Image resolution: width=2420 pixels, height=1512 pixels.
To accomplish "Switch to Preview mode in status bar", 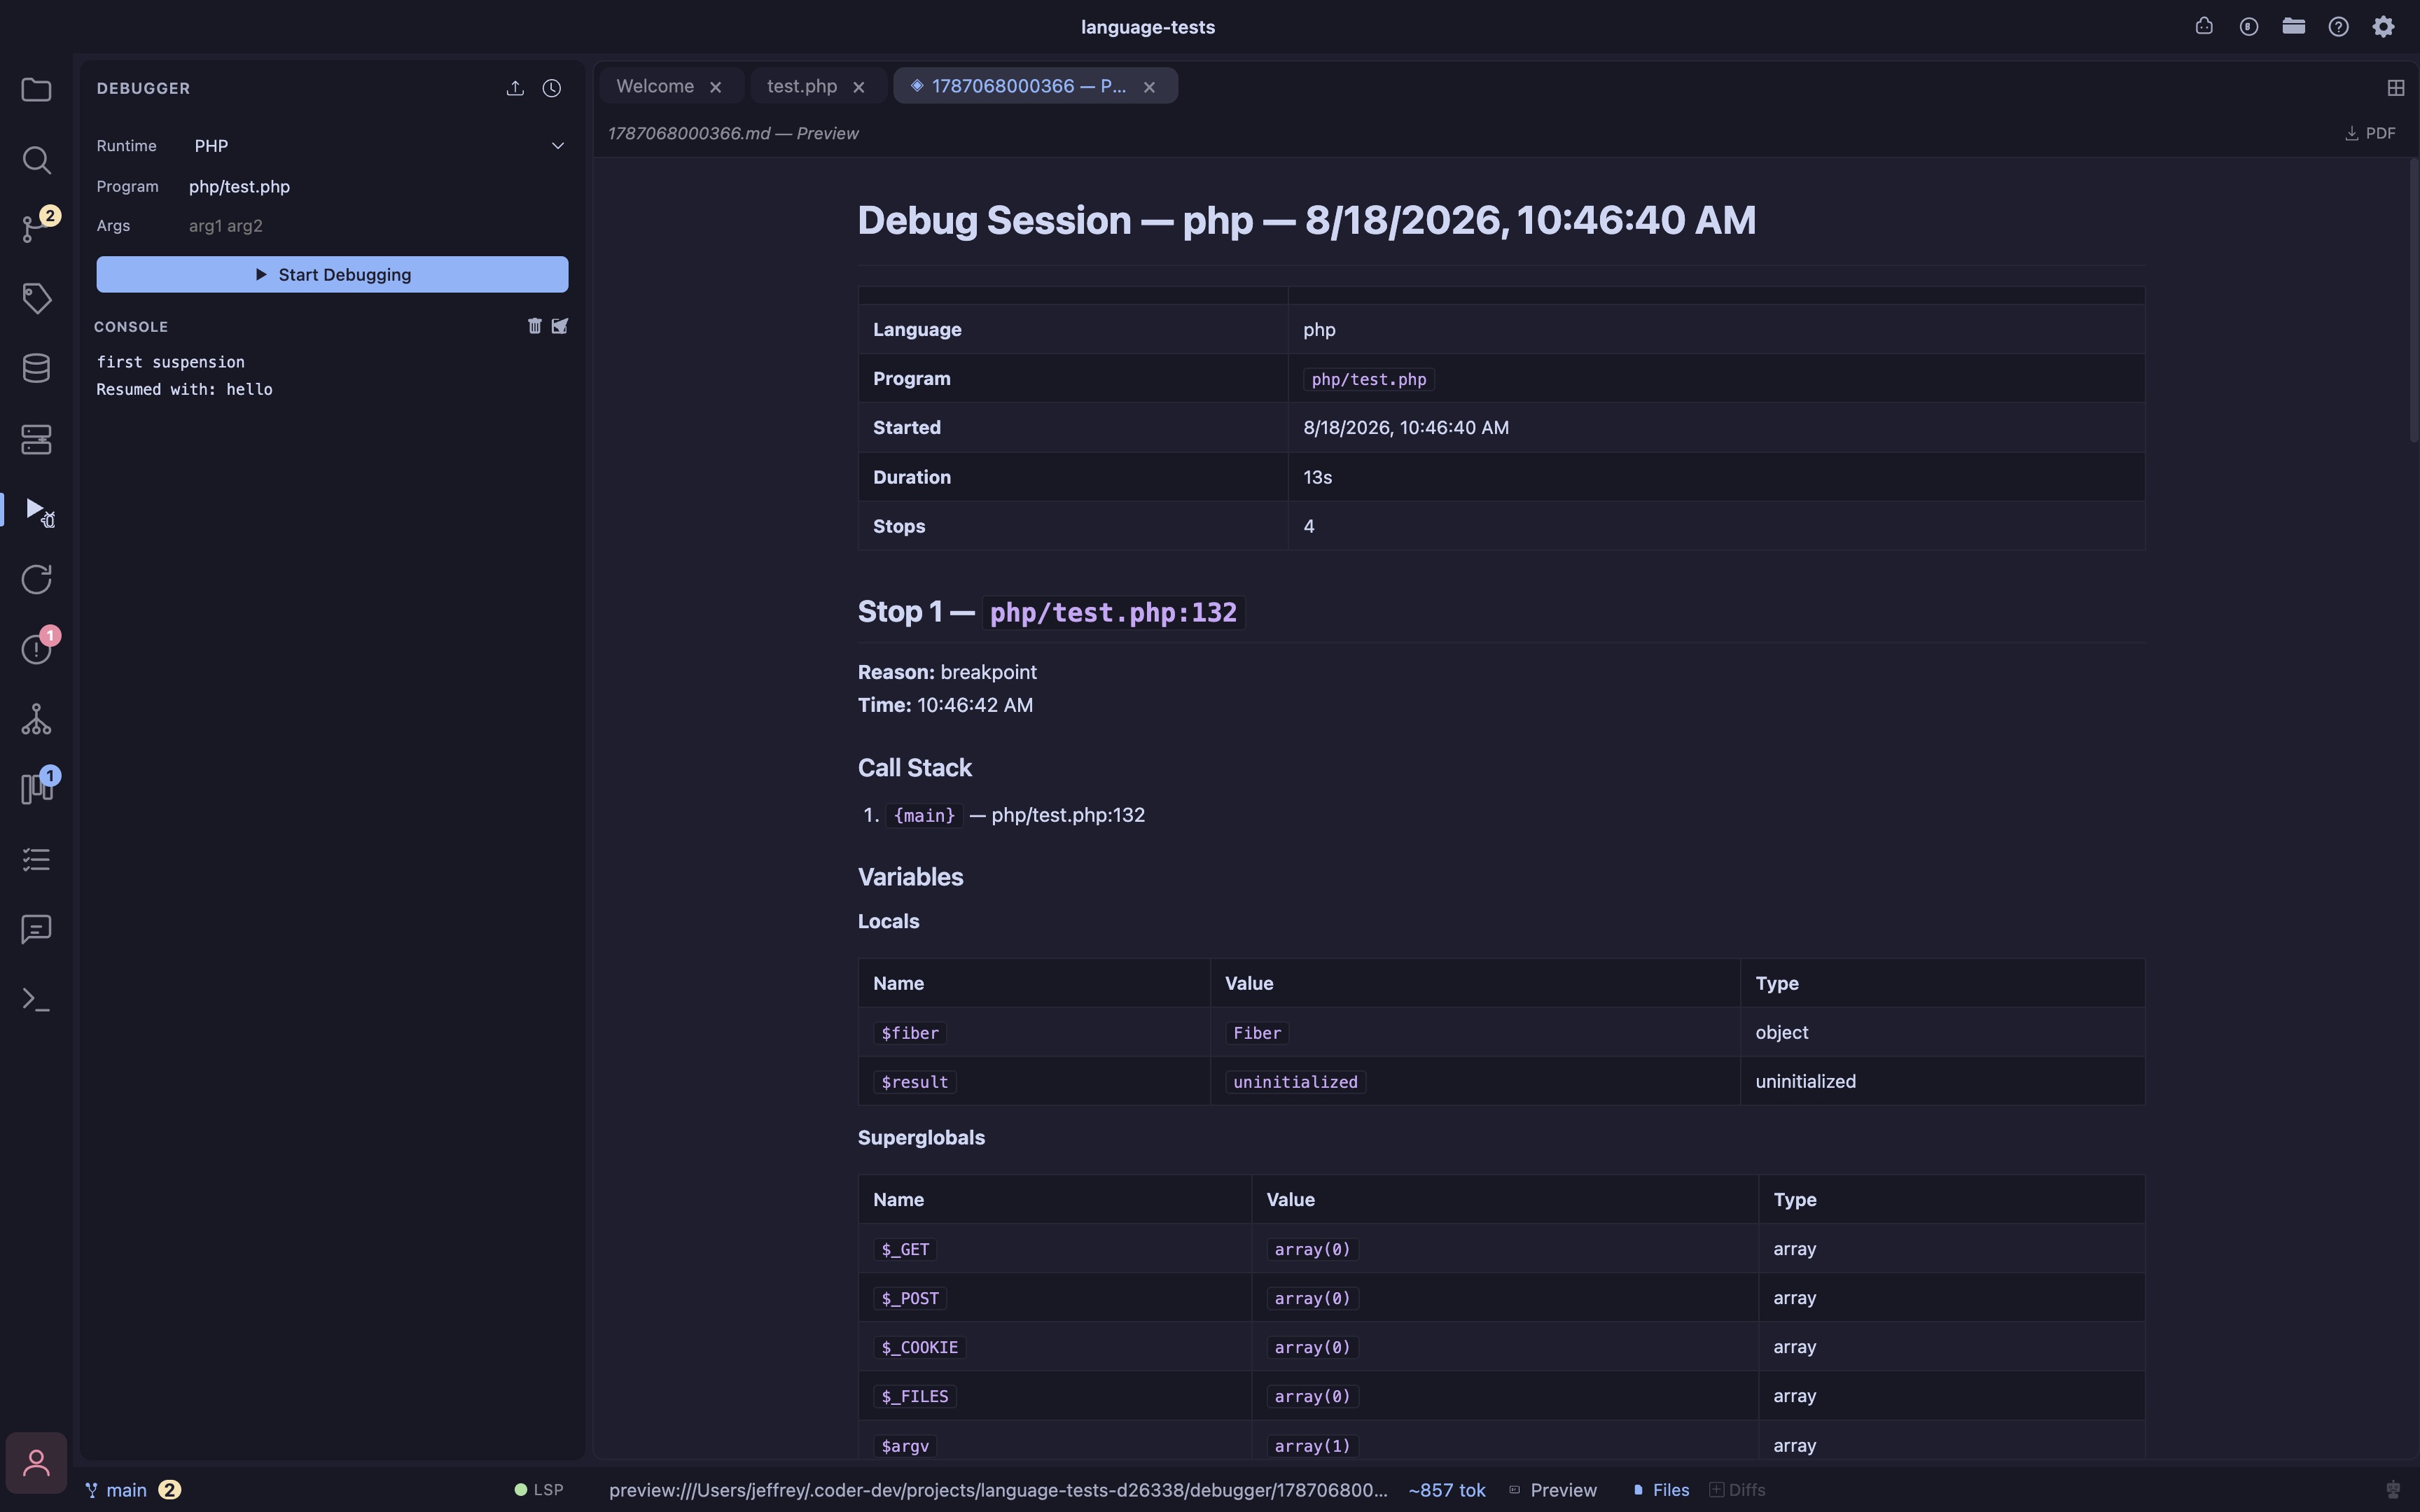I will coord(1553,1490).
